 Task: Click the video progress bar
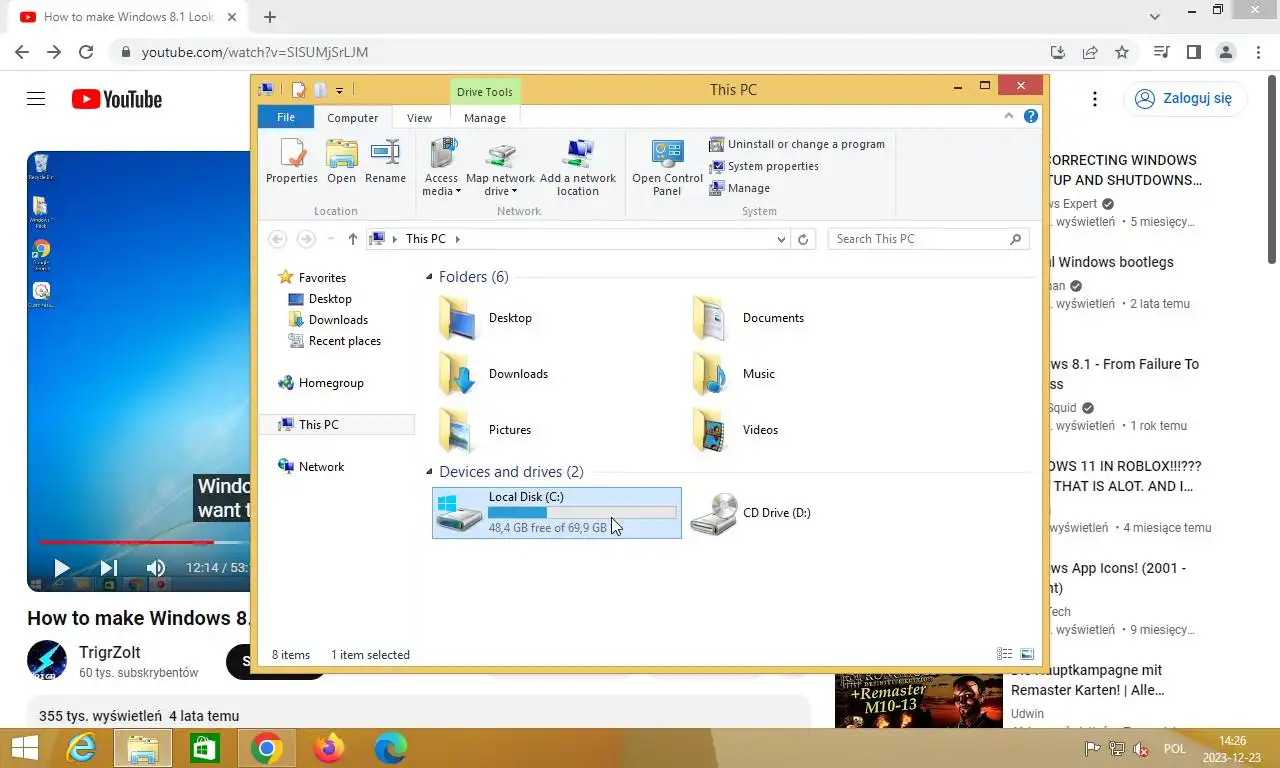144,542
